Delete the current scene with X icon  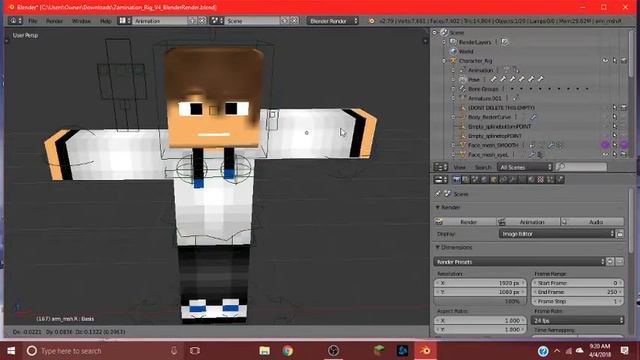pos(294,20)
